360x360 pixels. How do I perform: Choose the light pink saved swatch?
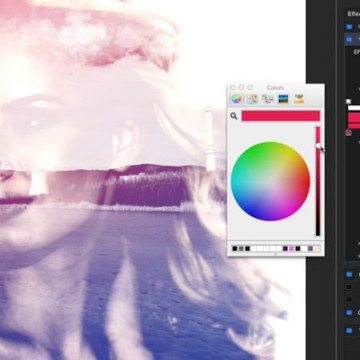click(x=291, y=249)
